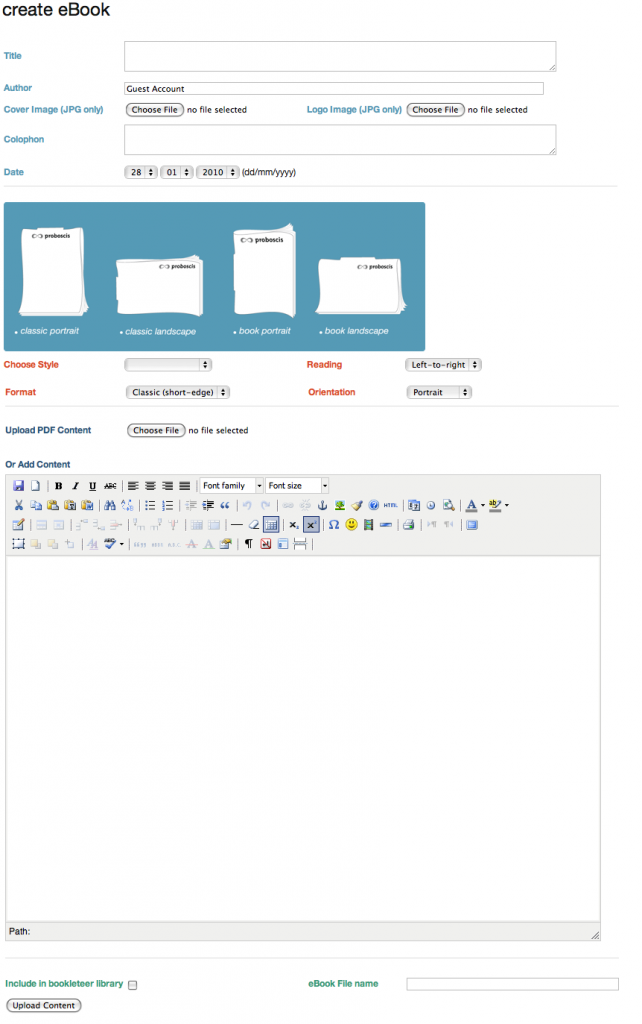The width and height of the screenshot is (642, 1024).
Task: Insert a horizontal rule line
Action: tap(237, 525)
